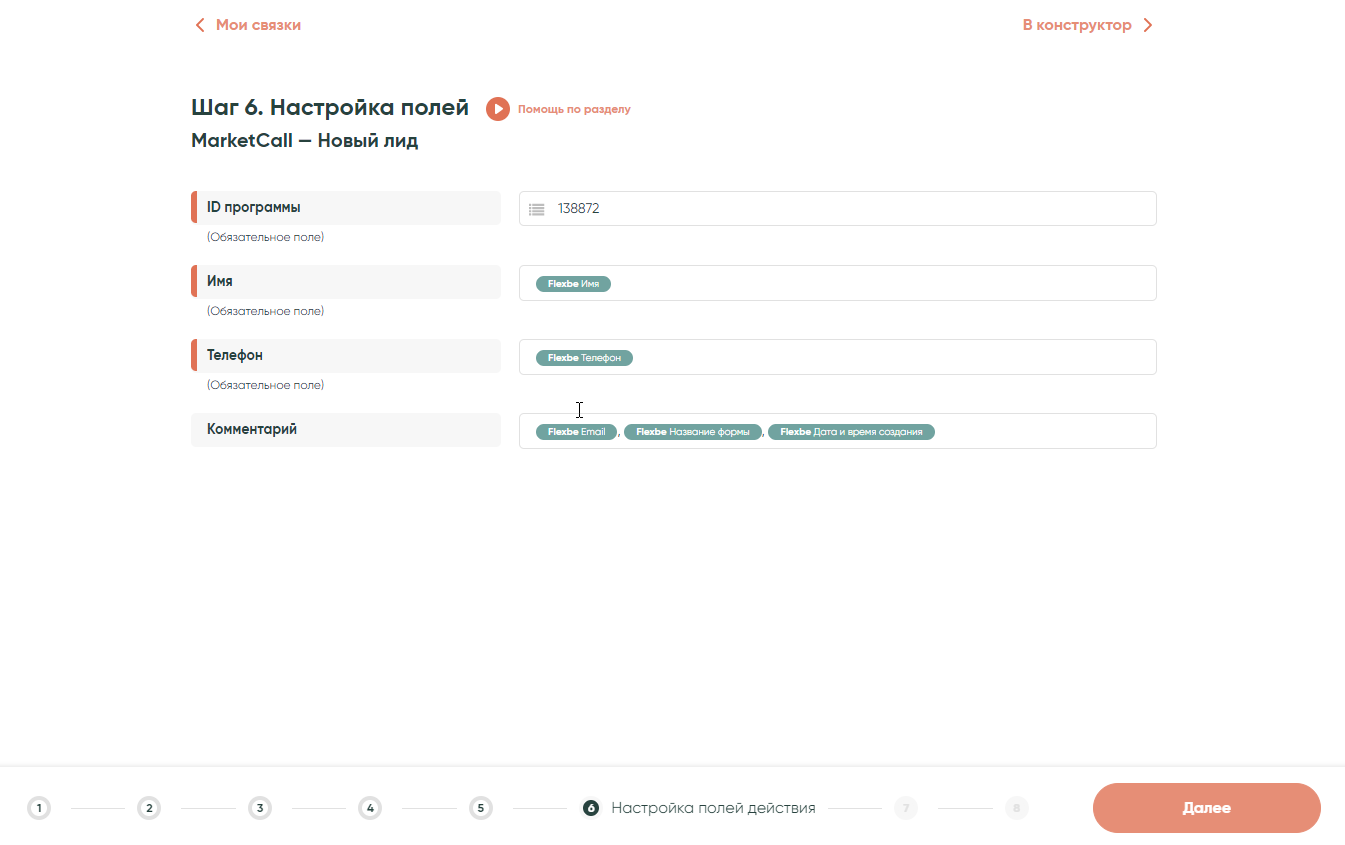Select the Flexbe Телефон tag
The image size is (1345, 845).
click(584, 358)
